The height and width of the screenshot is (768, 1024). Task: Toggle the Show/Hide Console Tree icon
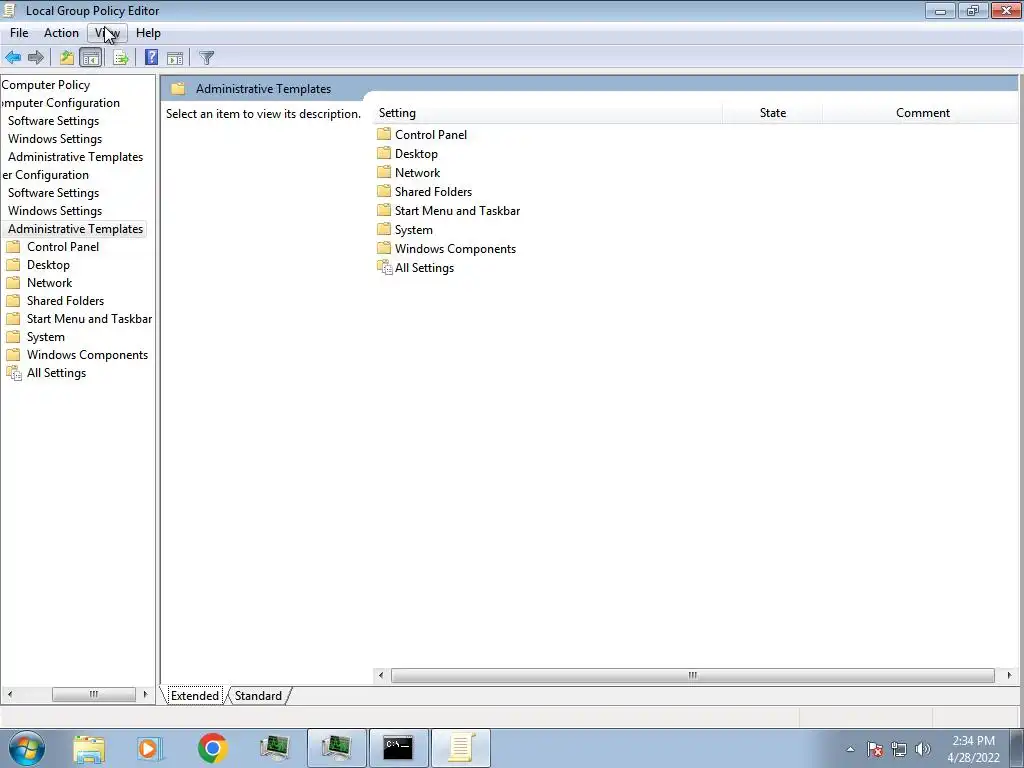(x=91, y=57)
